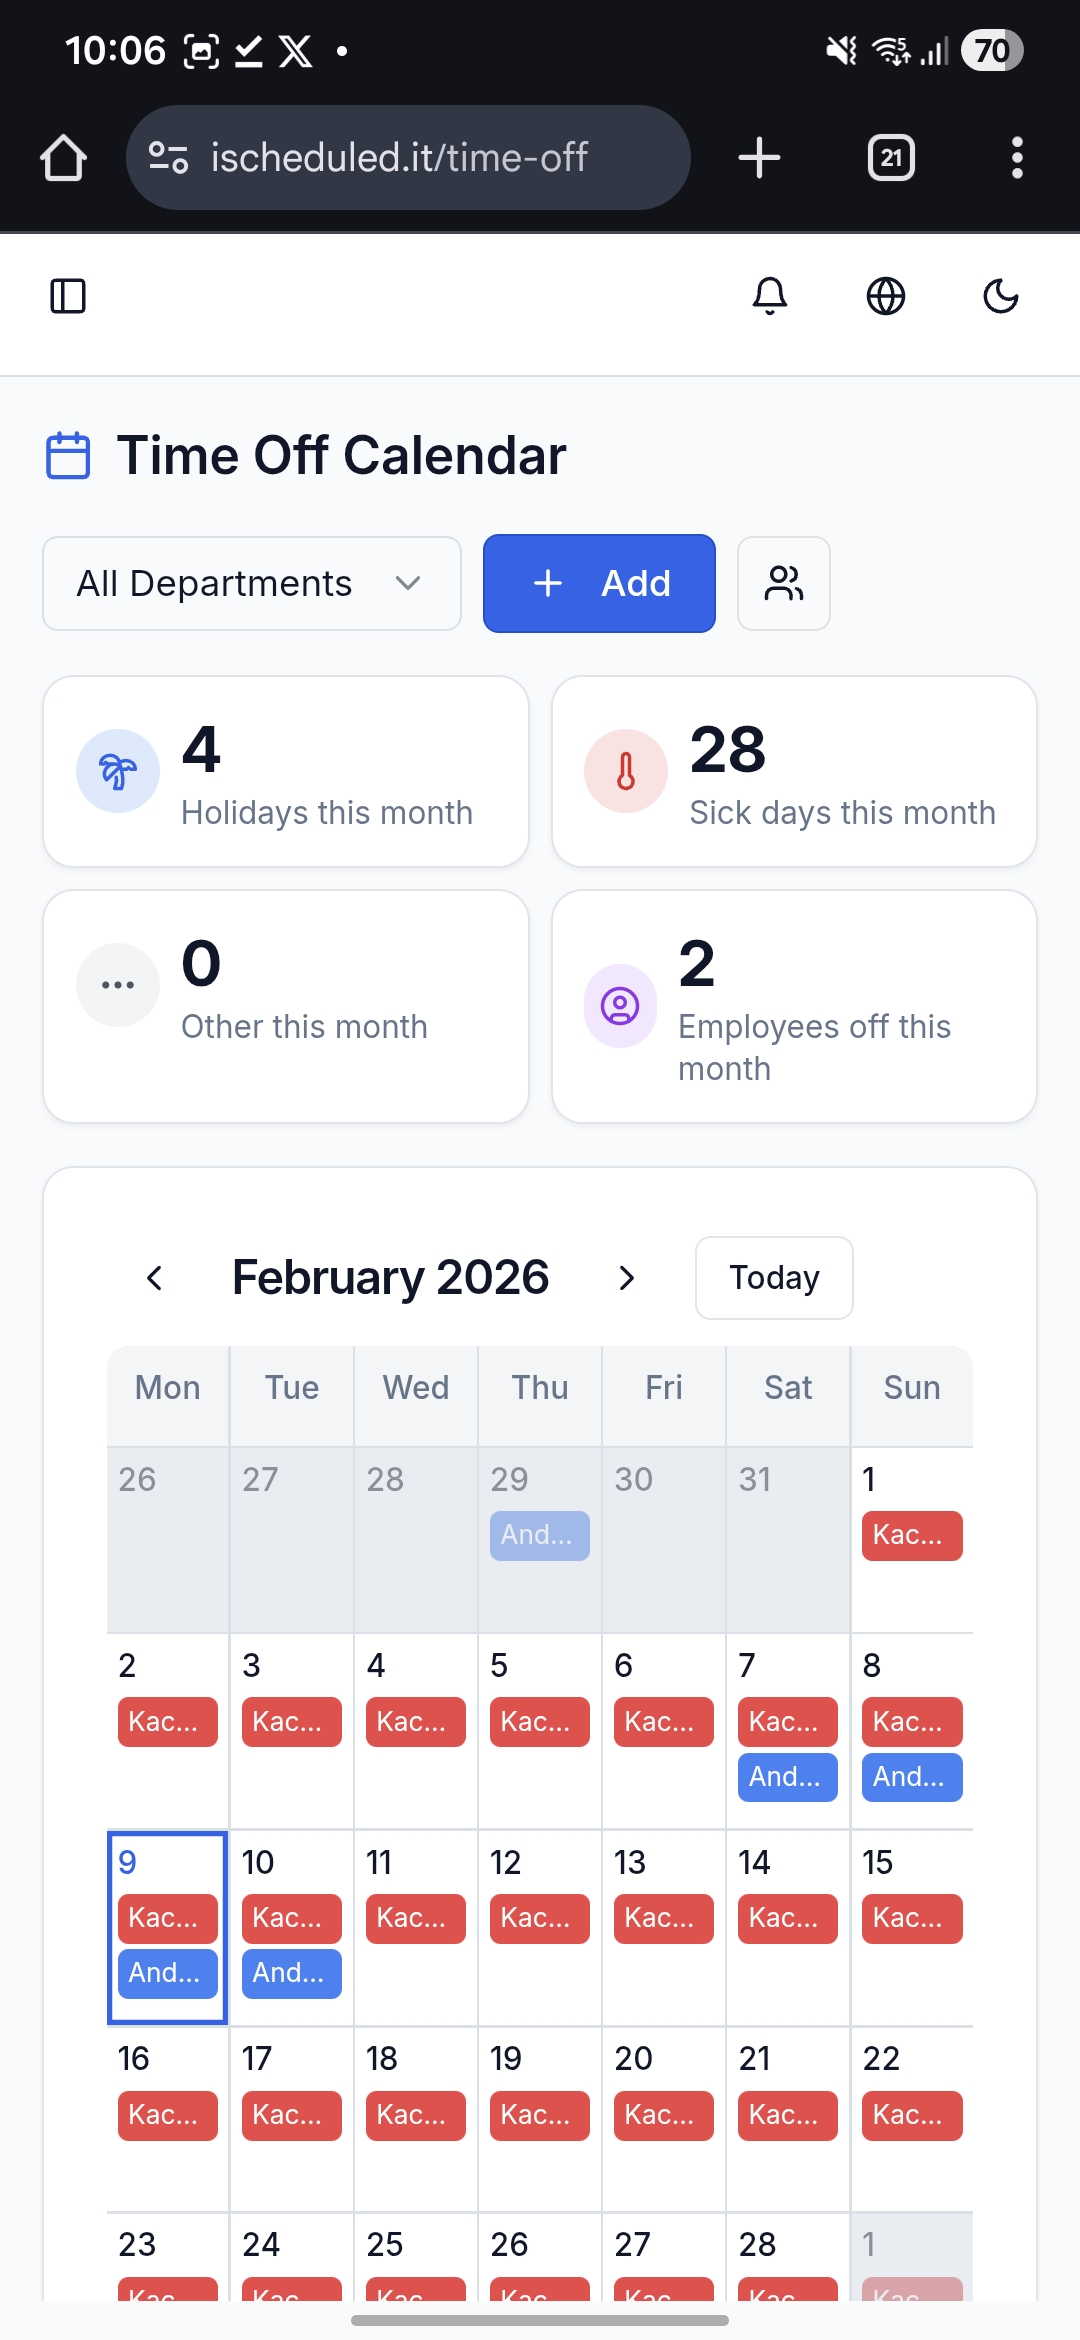1080x2340 pixels.
Task: Go to previous month chevron
Action: tap(154, 1278)
